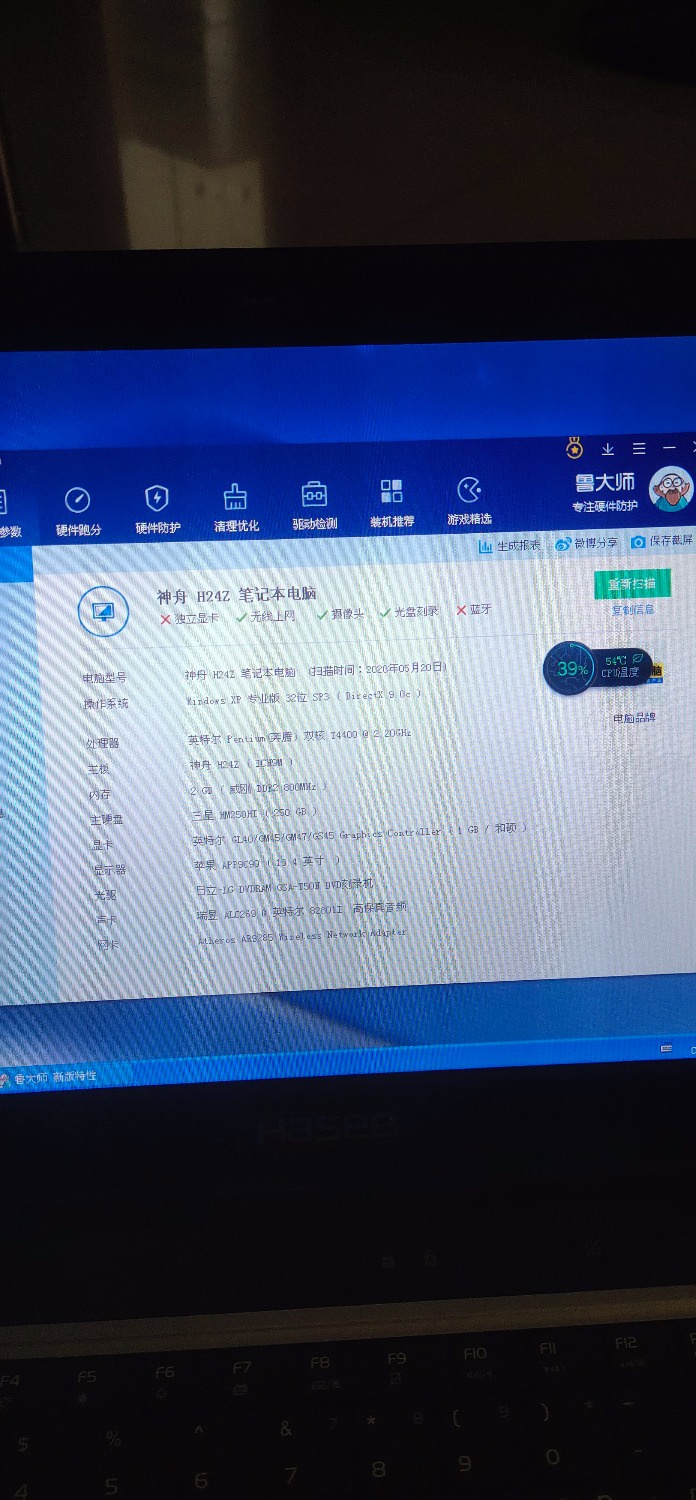Screen dimensions: 696x1500
Task: Click the 2 GB DDR2 800MHz memory value
Action: (x=259, y=788)
